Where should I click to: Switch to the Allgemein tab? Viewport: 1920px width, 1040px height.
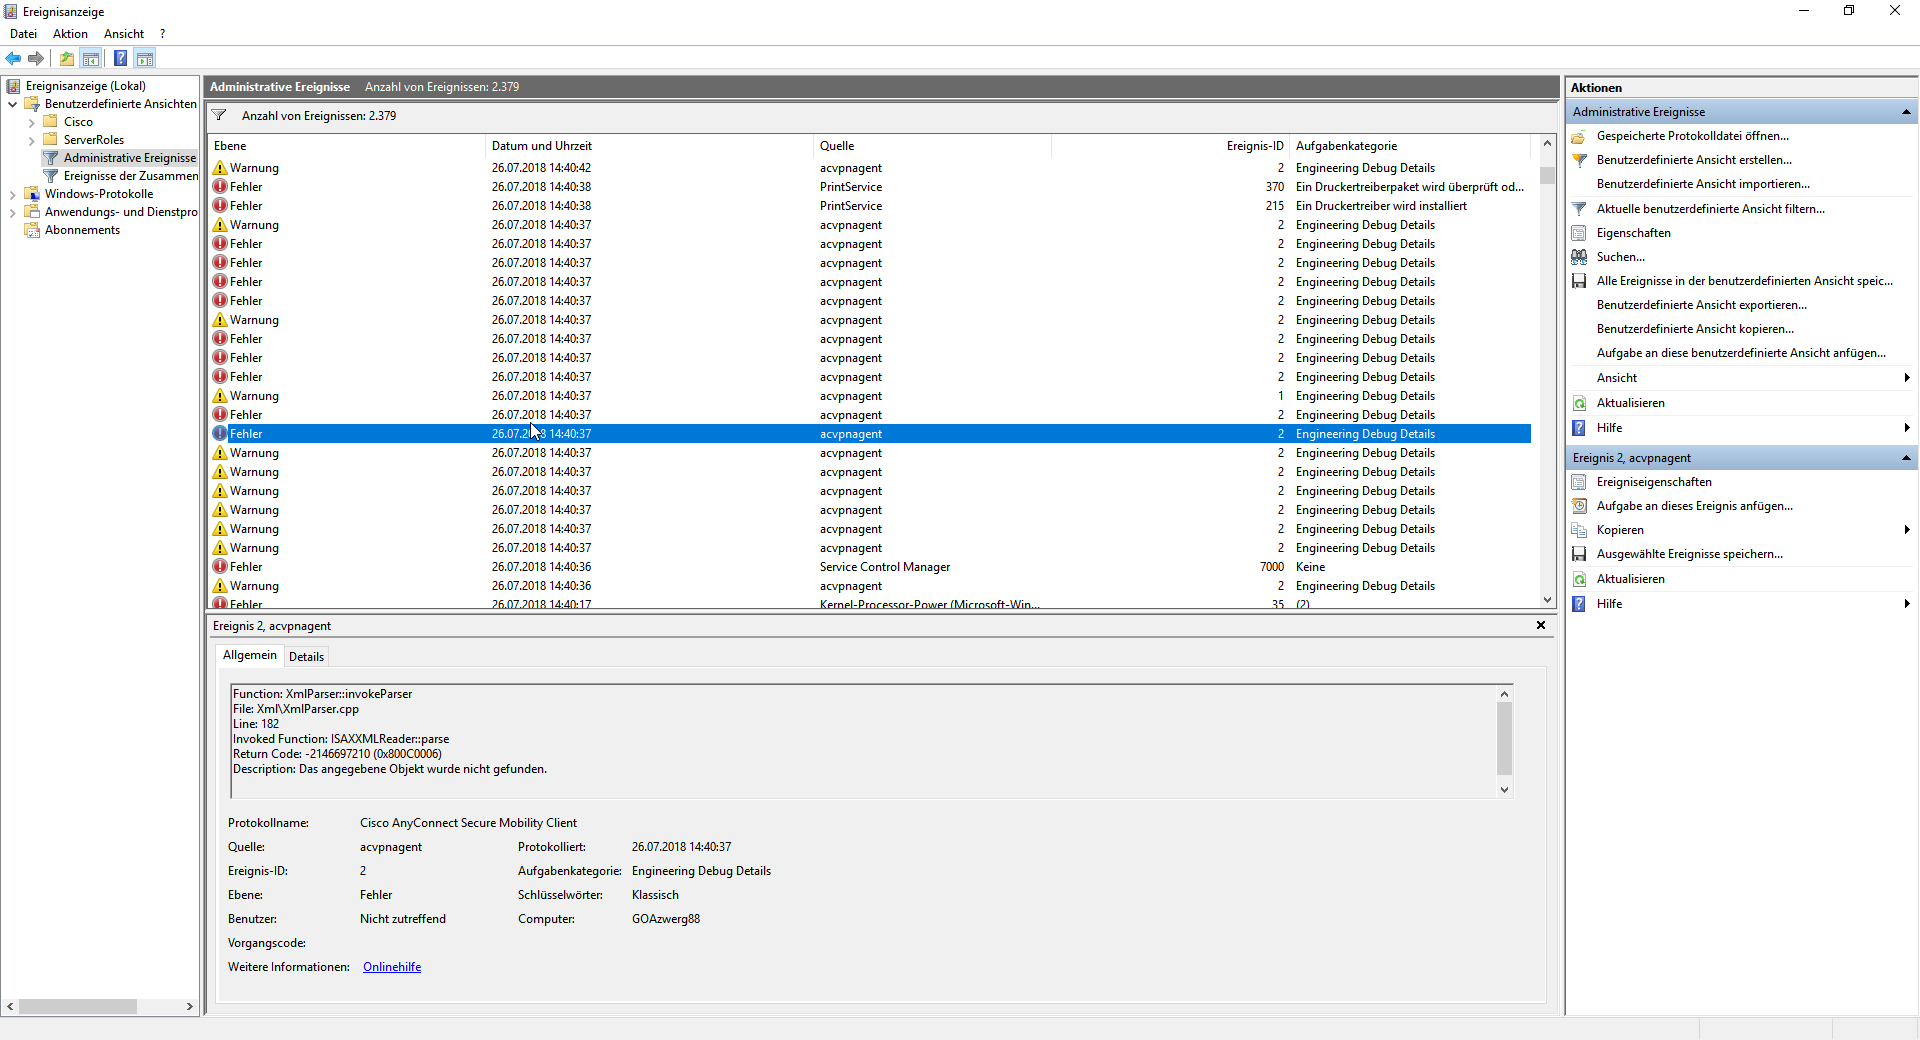point(250,655)
